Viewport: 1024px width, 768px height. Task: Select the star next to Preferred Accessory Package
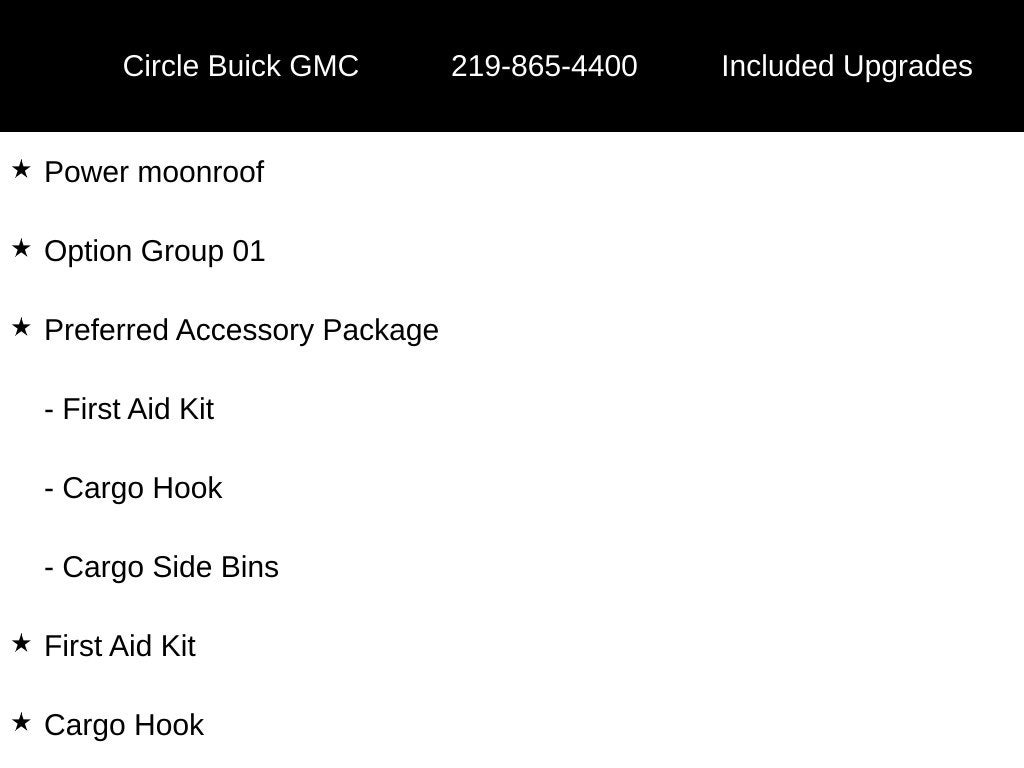[x=21, y=328]
